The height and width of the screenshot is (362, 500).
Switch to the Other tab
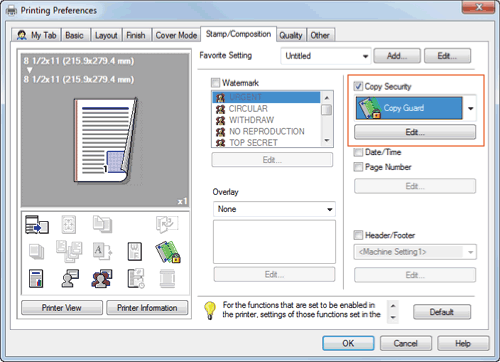point(320,35)
